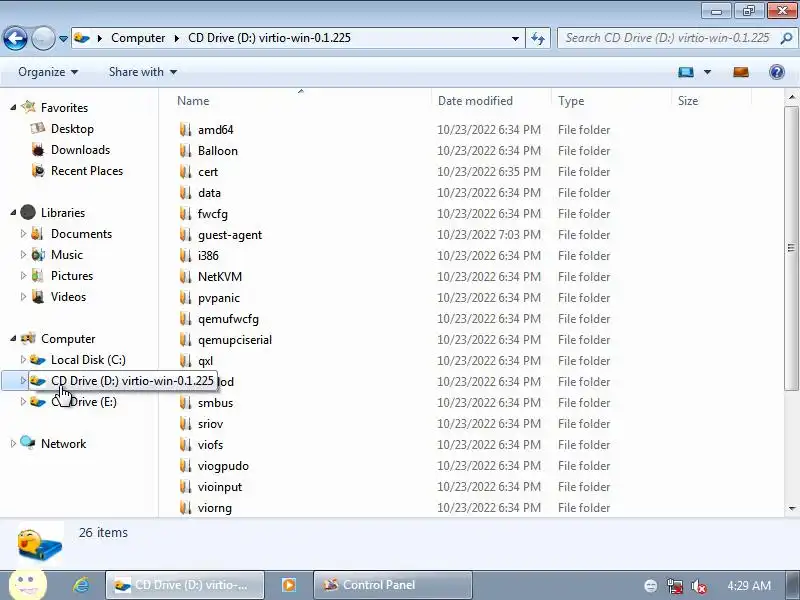Switch to Control Panel taskbar button

tap(393, 585)
